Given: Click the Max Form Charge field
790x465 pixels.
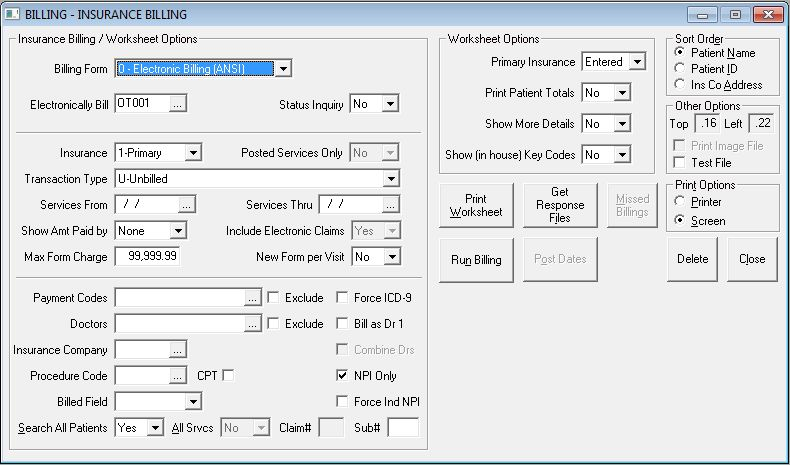Looking at the screenshot, I should pos(147,256).
